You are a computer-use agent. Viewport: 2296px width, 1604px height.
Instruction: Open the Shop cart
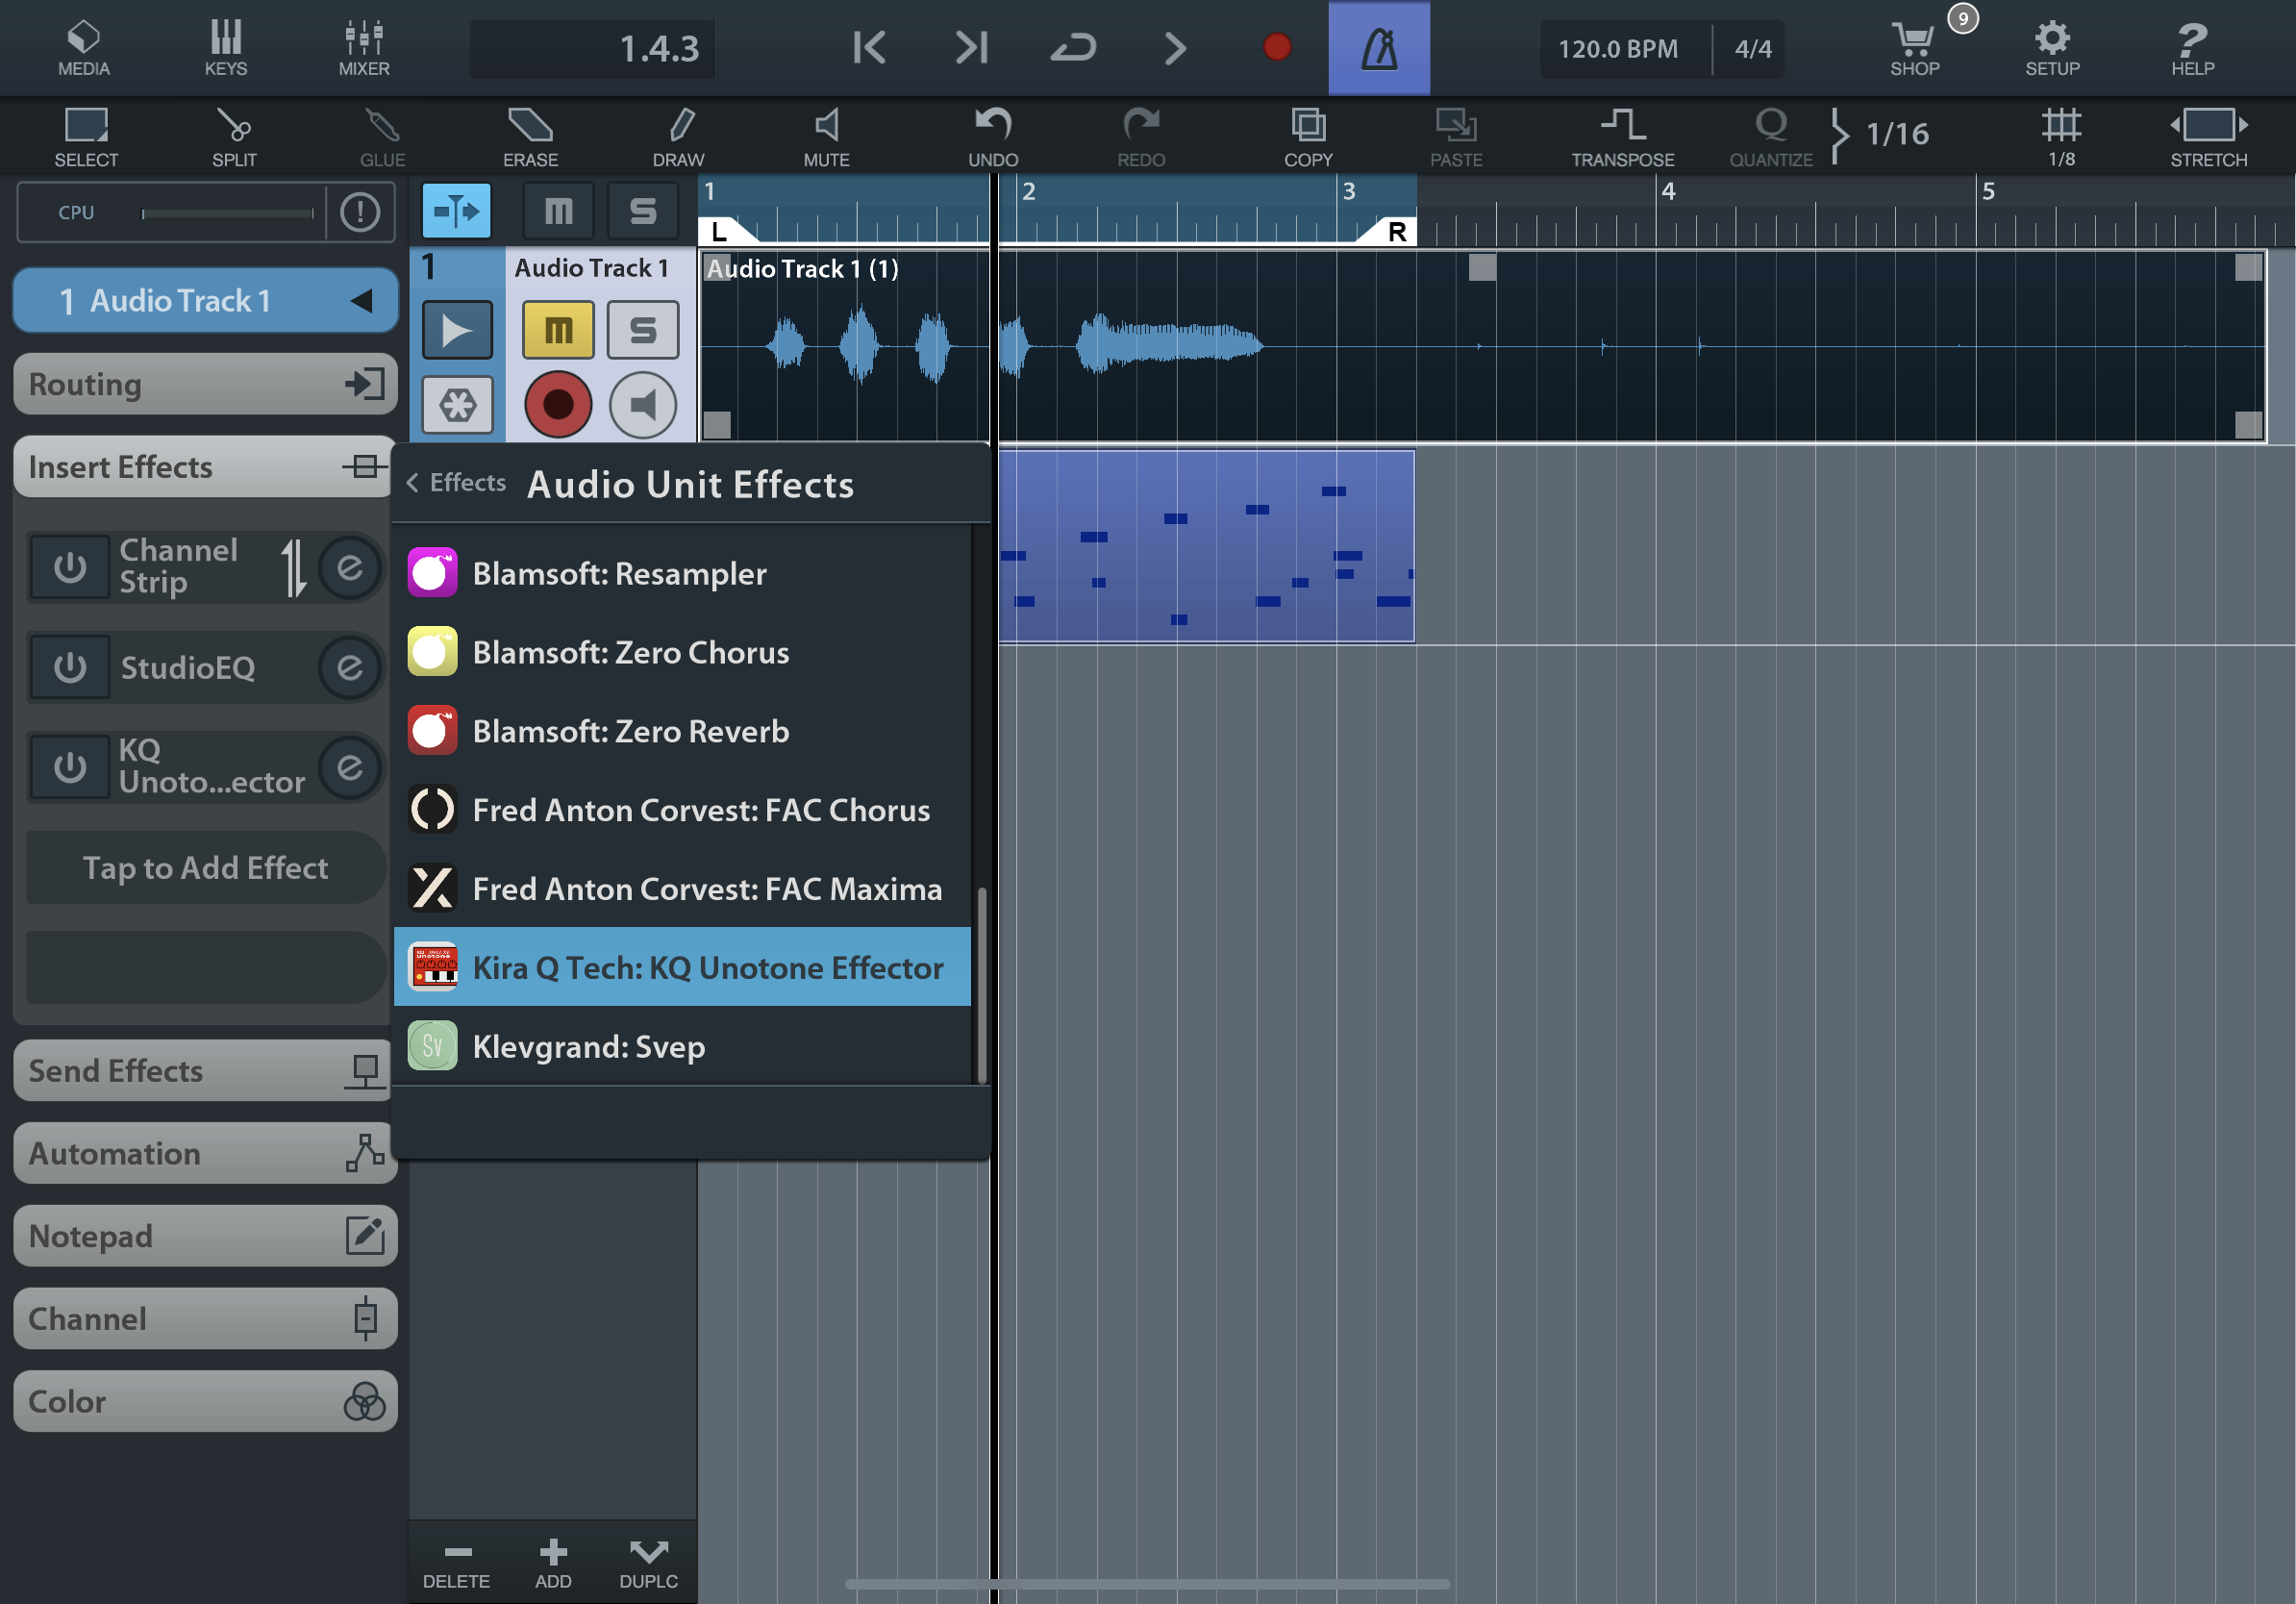coord(1916,47)
